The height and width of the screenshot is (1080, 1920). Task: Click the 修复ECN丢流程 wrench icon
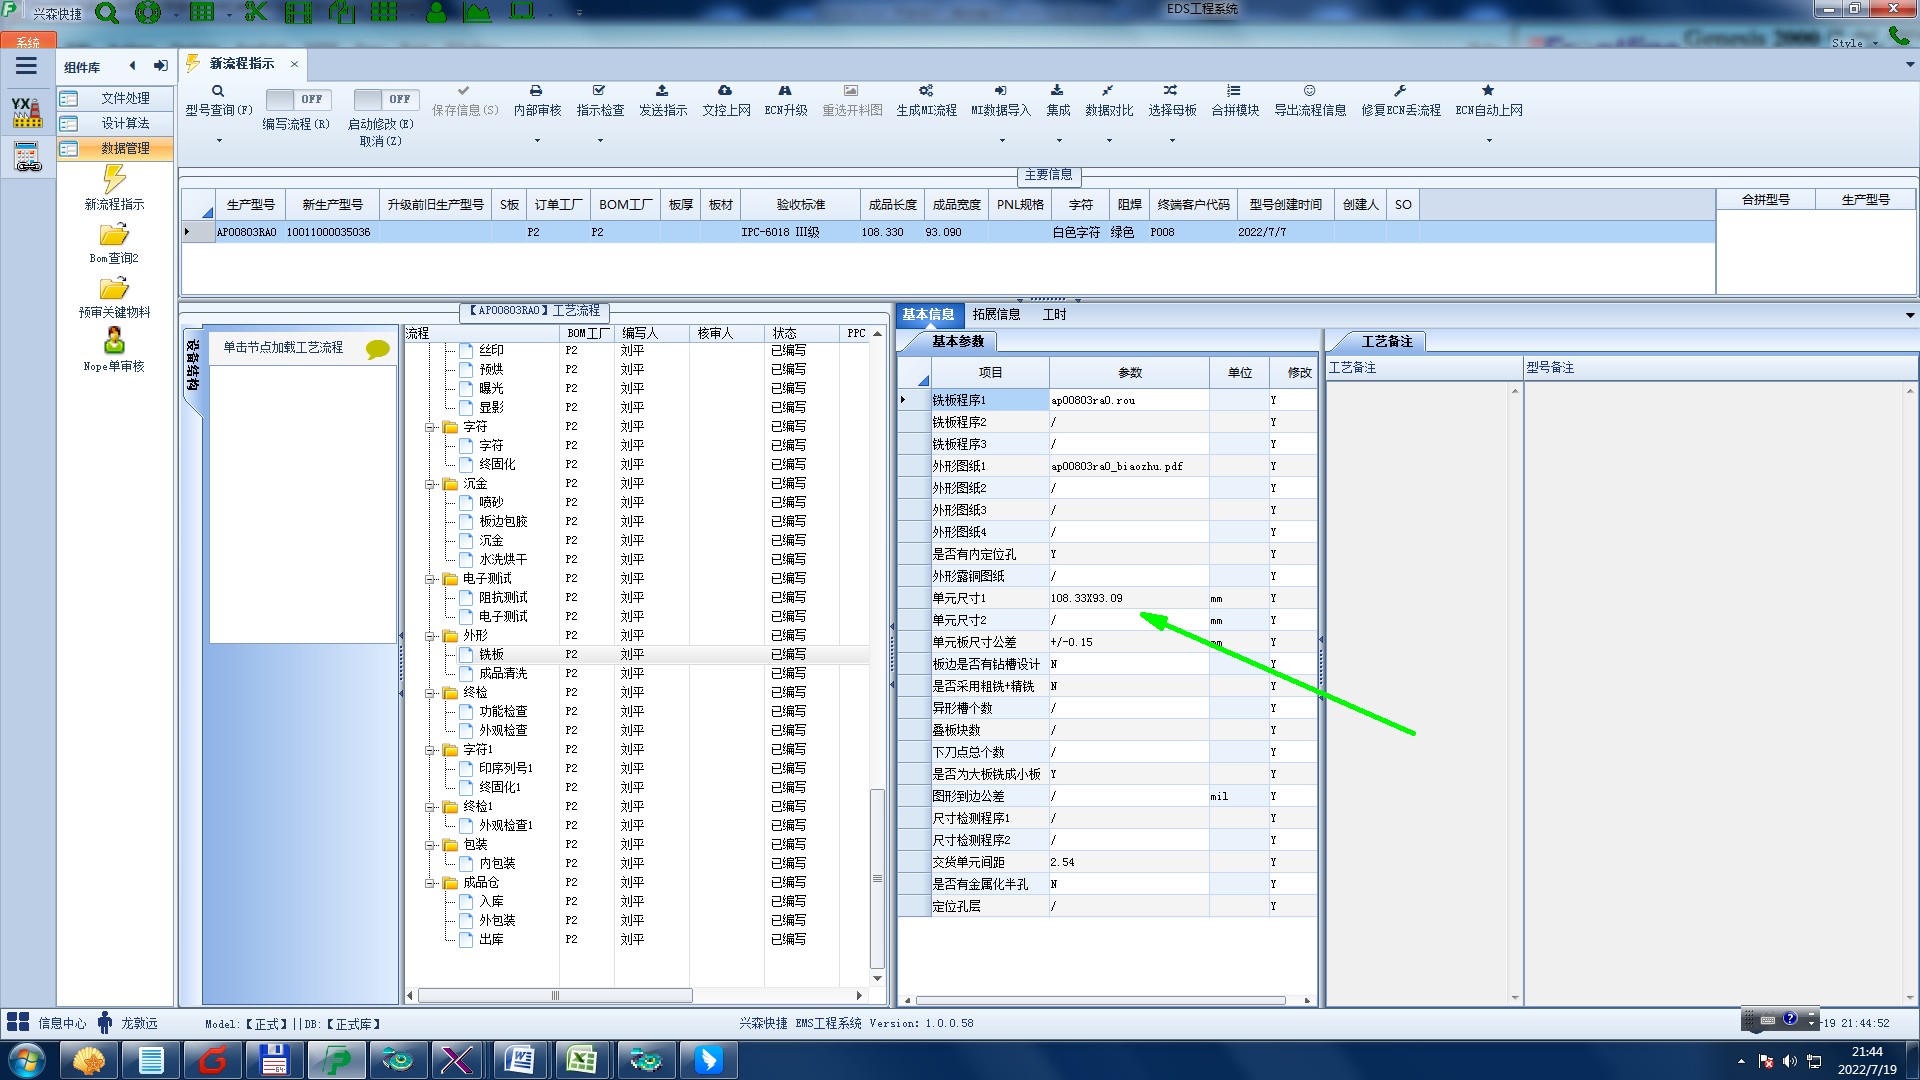pyautogui.click(x=1400, y=91)
